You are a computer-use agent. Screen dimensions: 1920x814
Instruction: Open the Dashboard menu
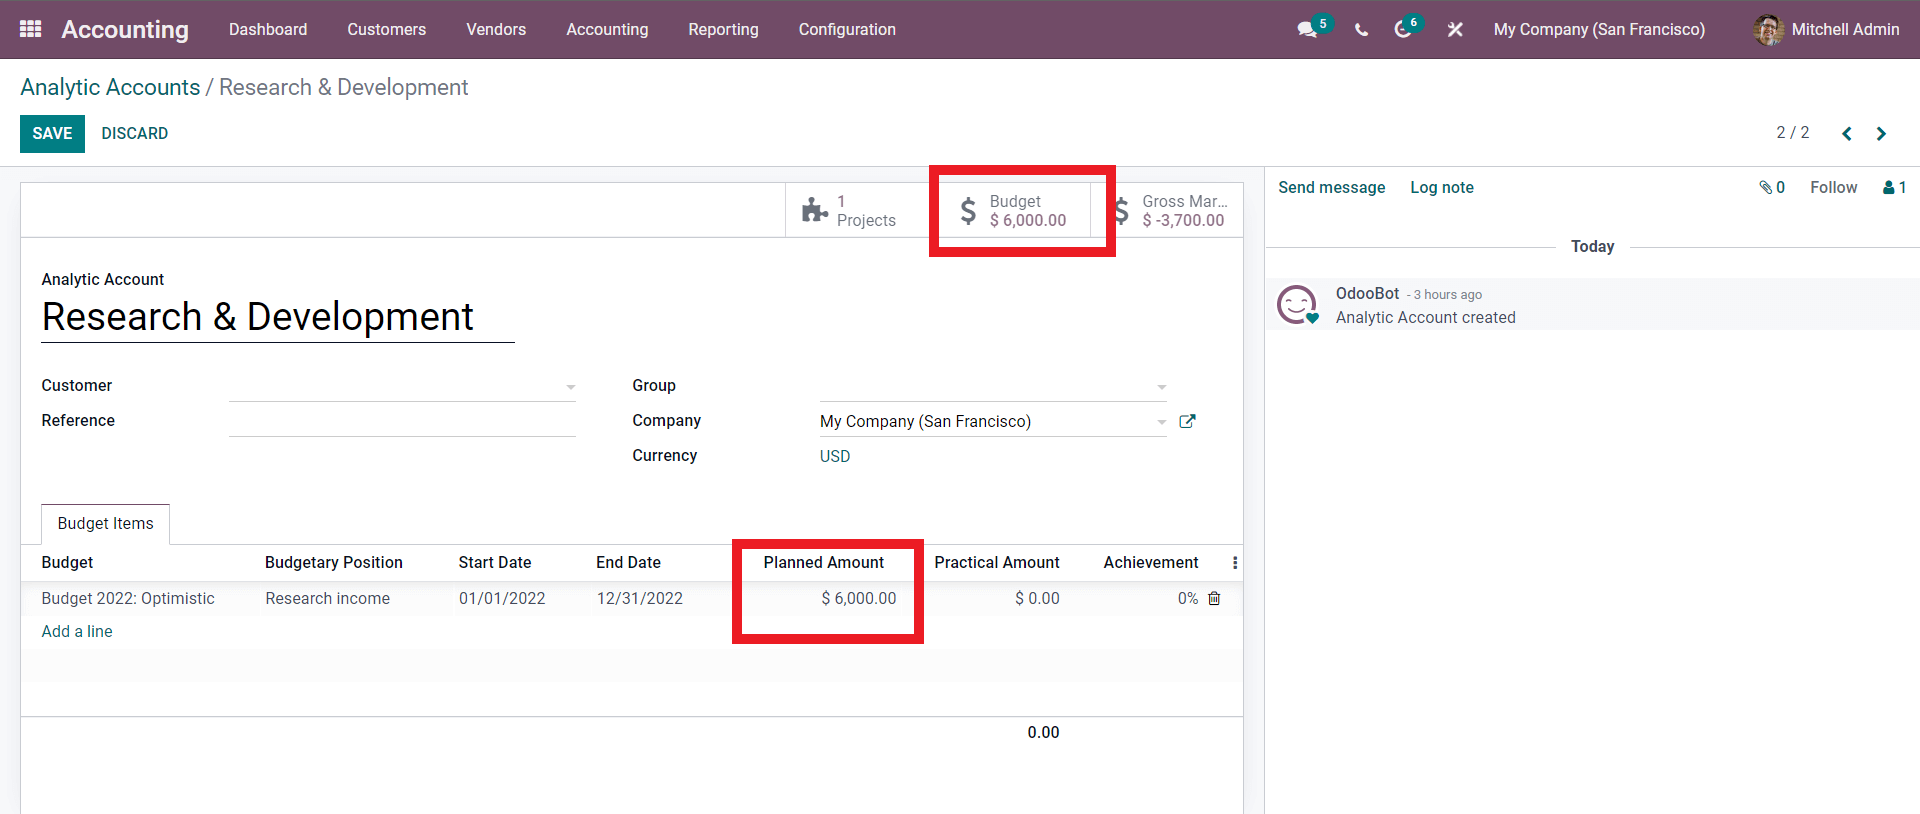coord(268,30)
